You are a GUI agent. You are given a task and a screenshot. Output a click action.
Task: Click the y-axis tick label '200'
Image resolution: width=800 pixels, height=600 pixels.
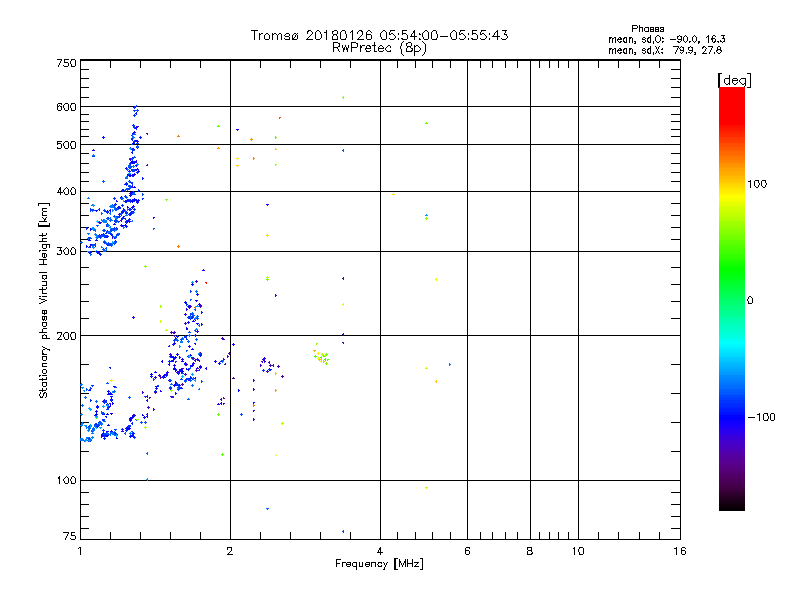point(66,336)
